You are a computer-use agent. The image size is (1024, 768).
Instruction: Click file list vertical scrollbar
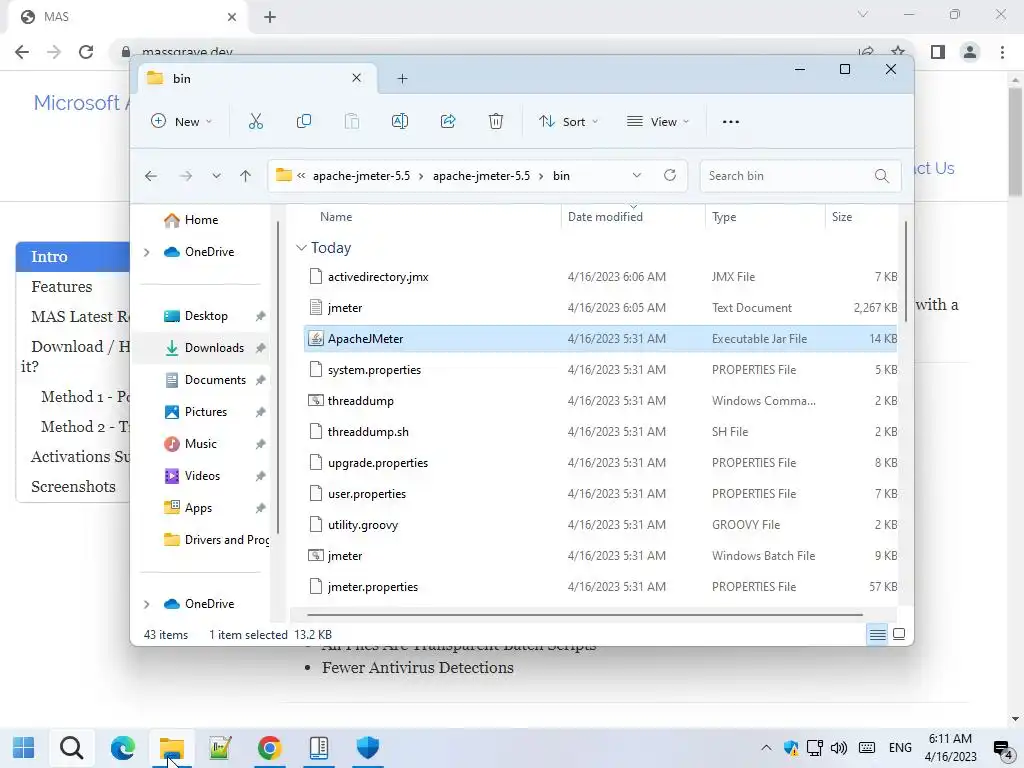pyautogui.click(x=906, y=271)
